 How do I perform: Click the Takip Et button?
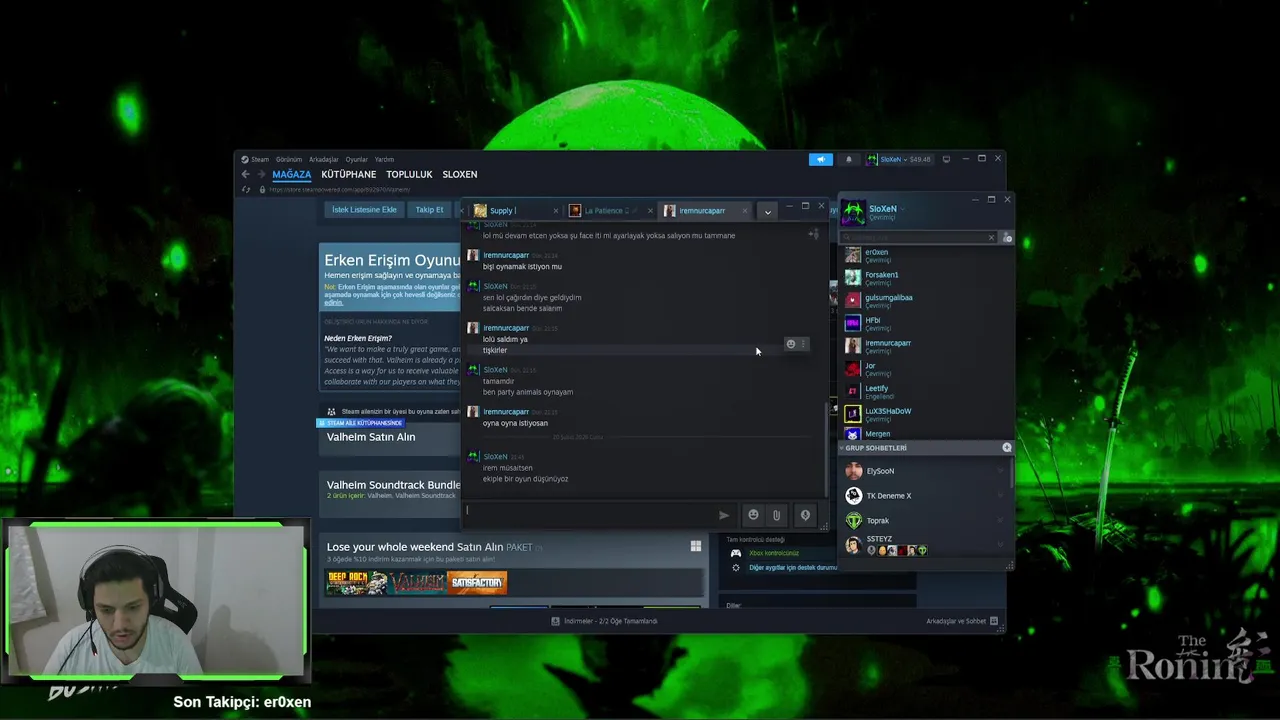[x=430, y=210]
